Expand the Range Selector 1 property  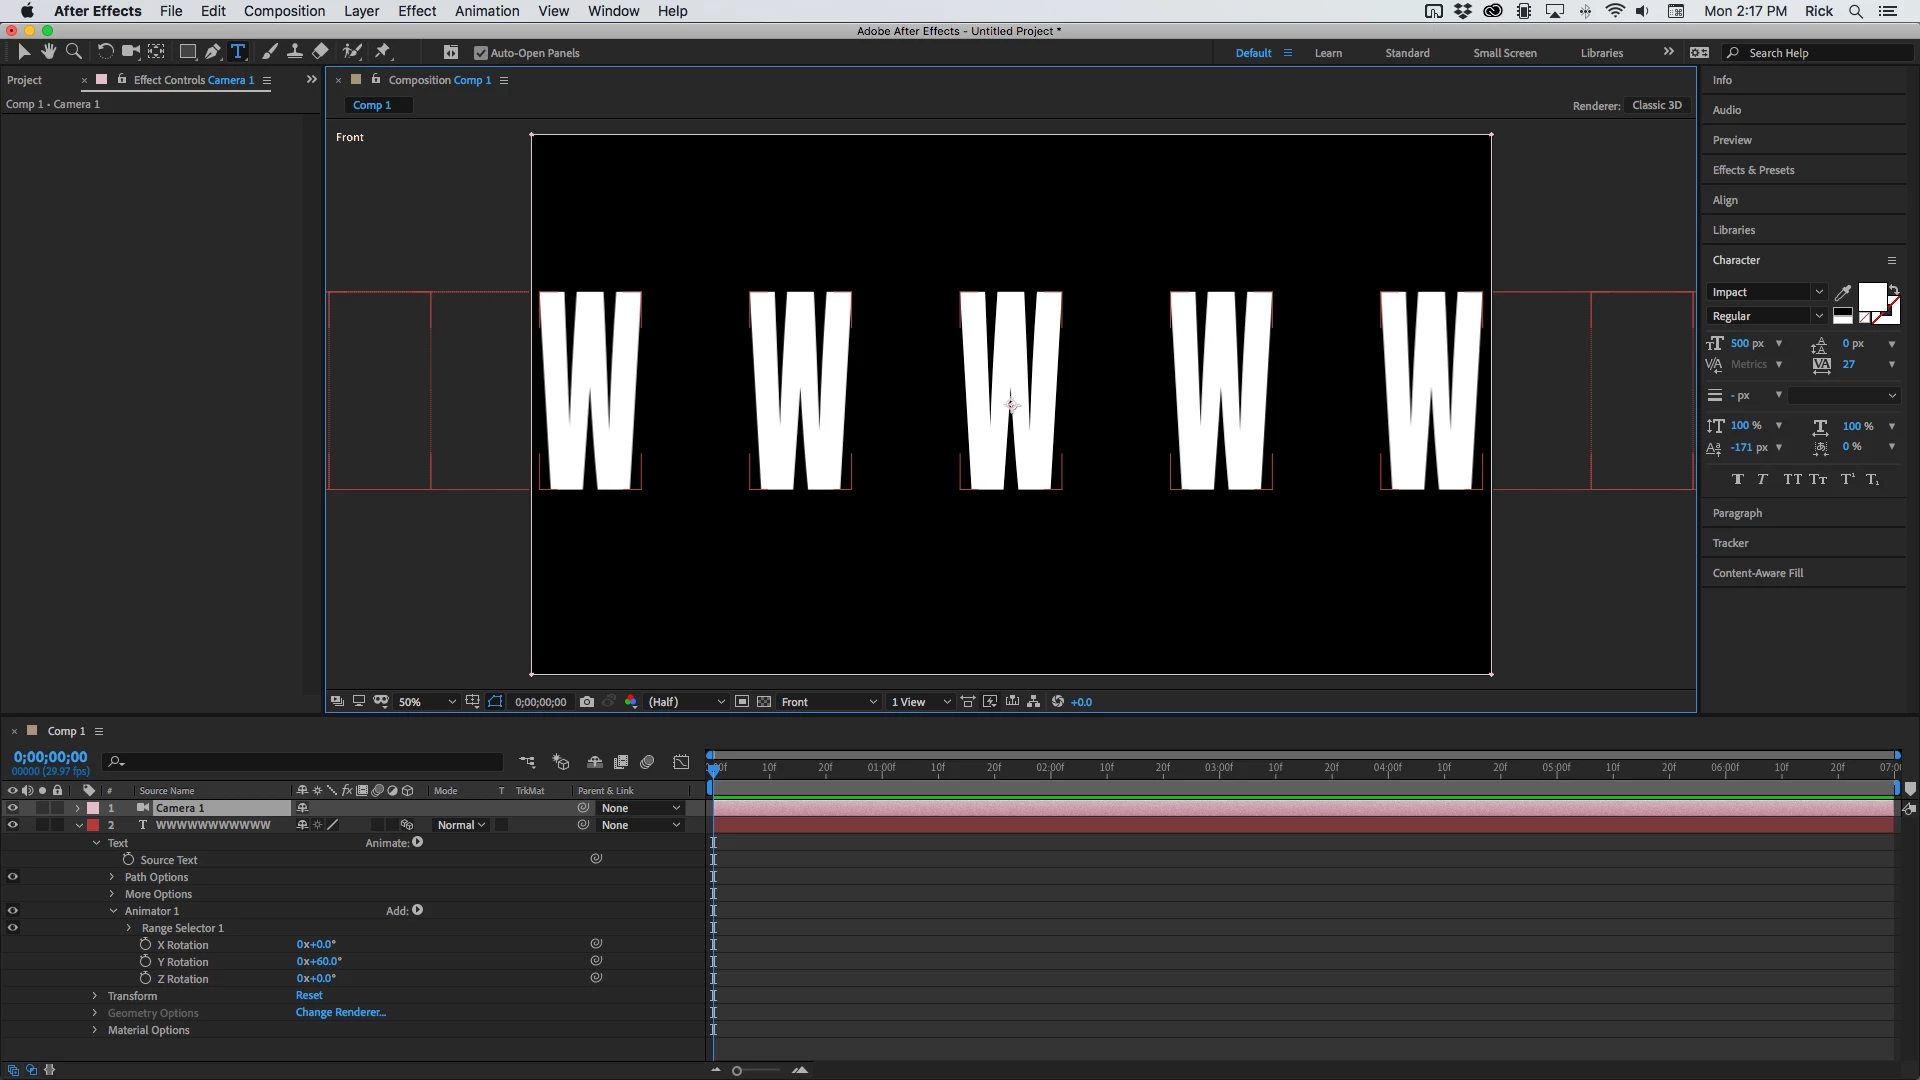point(129,928)
